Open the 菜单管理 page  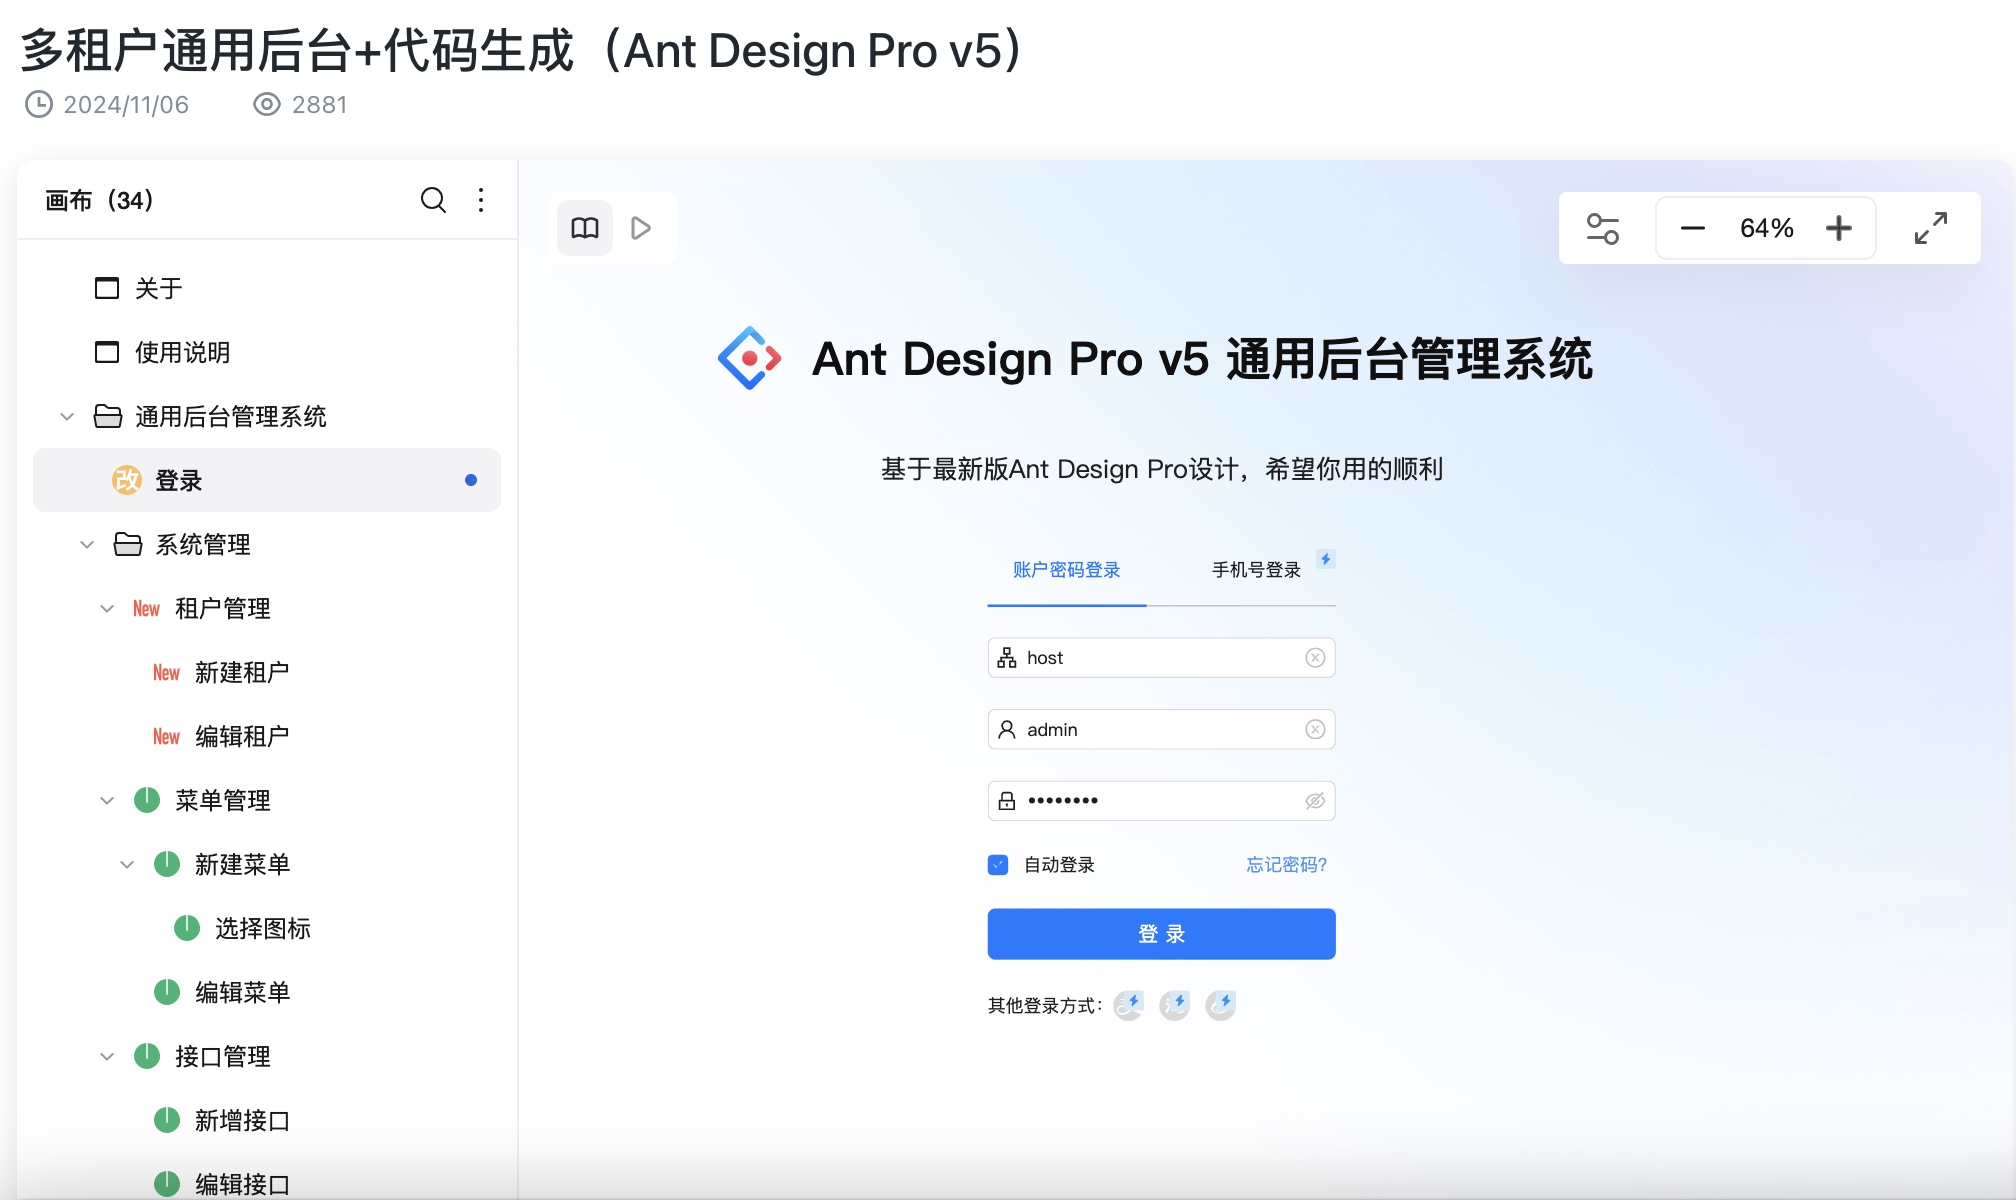click(x=223, y=800)
